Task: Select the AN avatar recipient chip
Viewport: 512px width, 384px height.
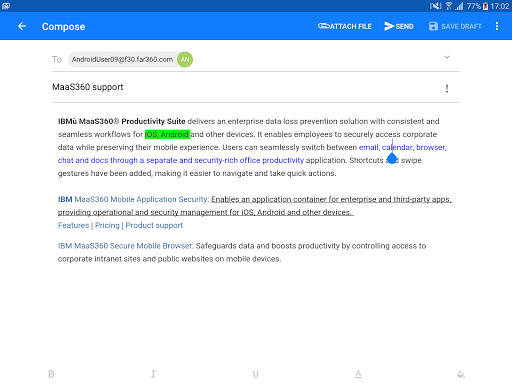Action: [185, 59]
